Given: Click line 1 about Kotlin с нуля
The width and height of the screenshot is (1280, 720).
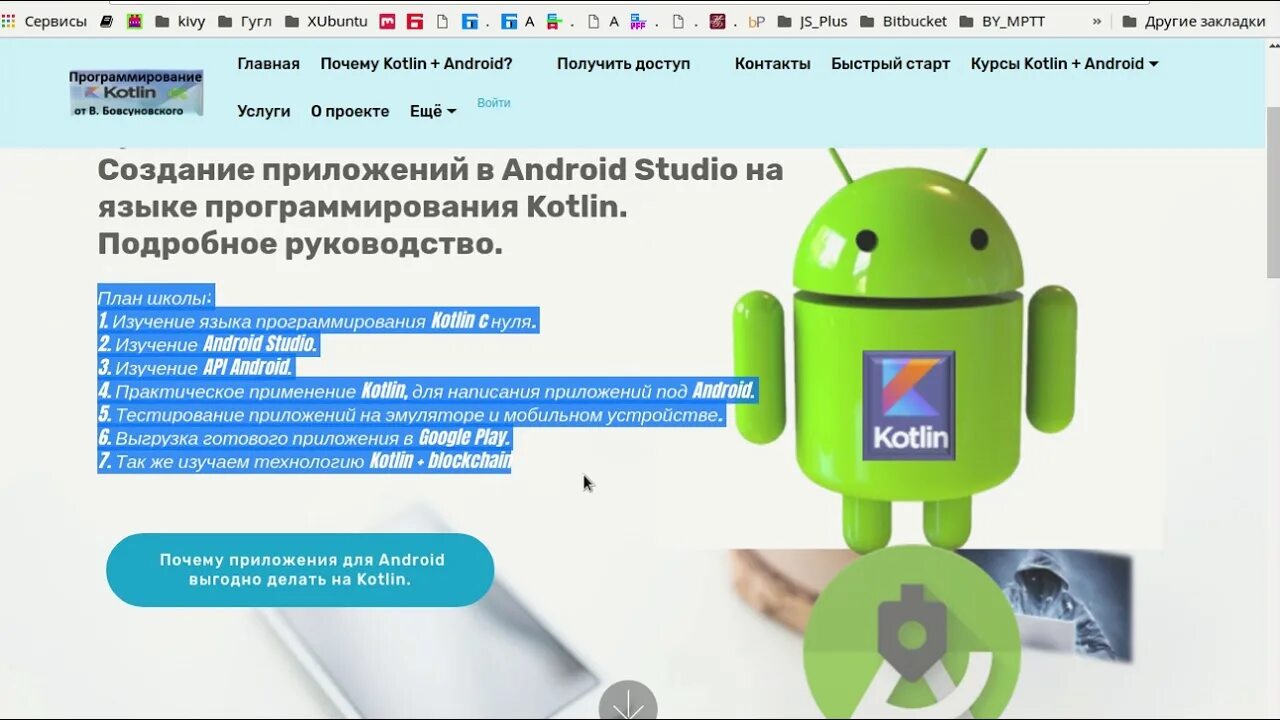Looking at the screenshot, I should click(x=318, y=321).
